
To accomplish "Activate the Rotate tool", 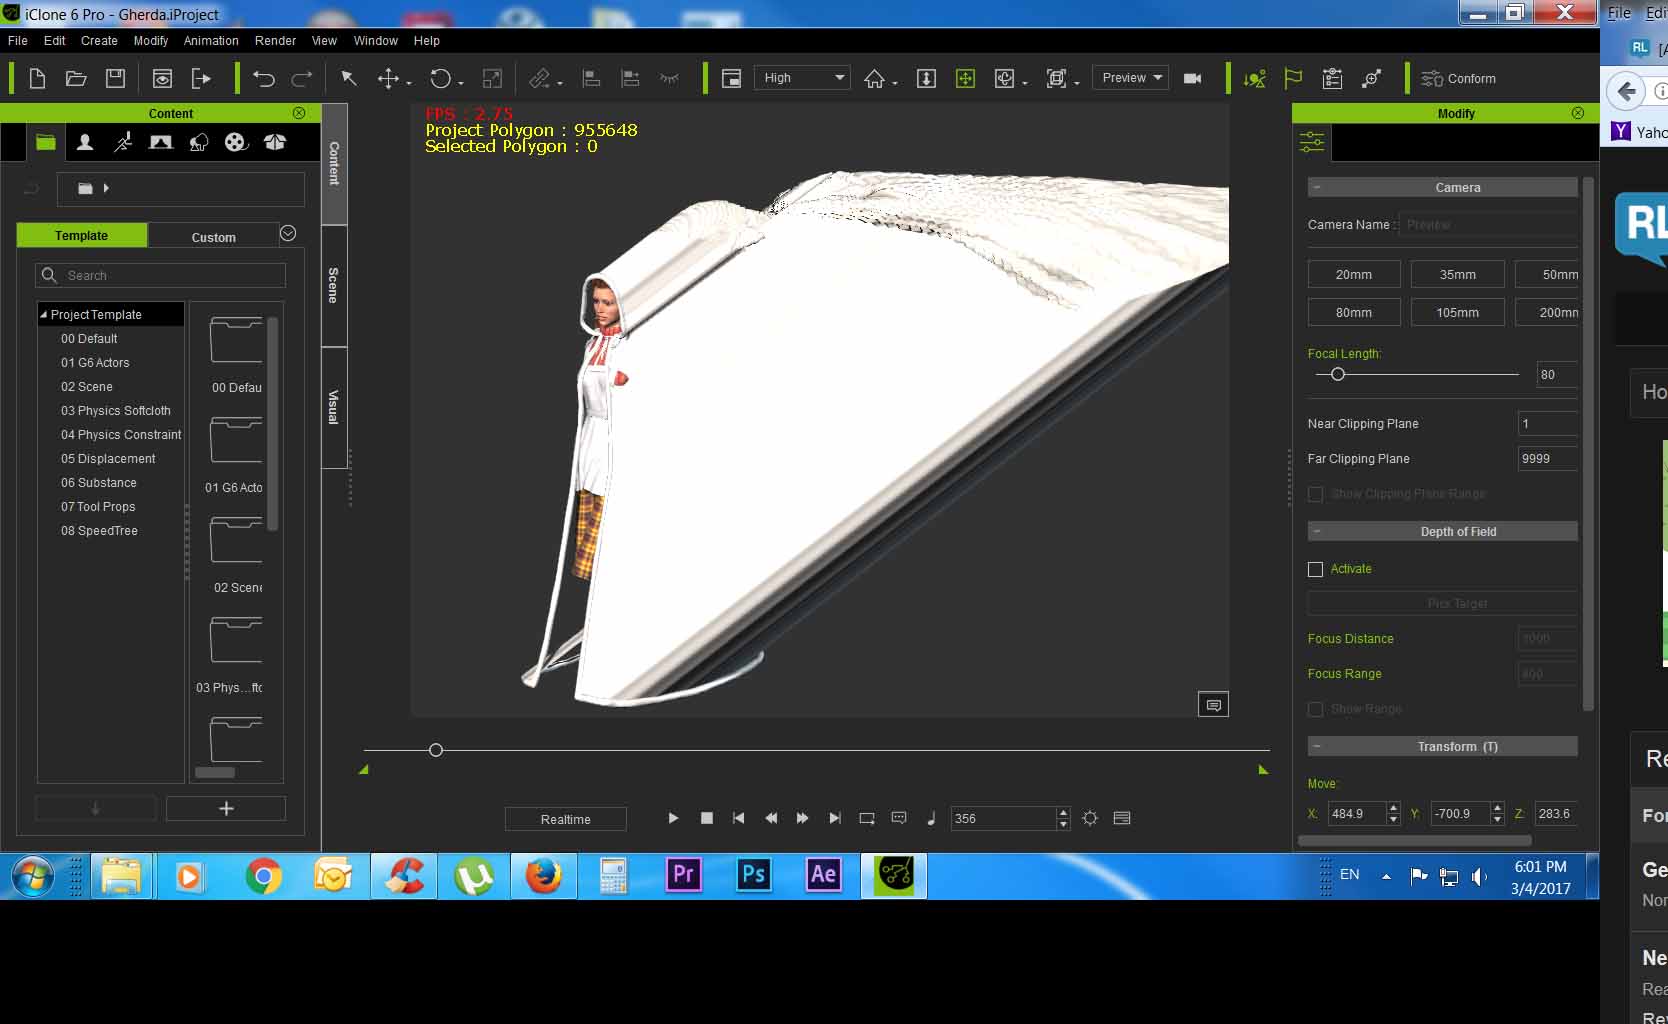I will click(441, 78).
